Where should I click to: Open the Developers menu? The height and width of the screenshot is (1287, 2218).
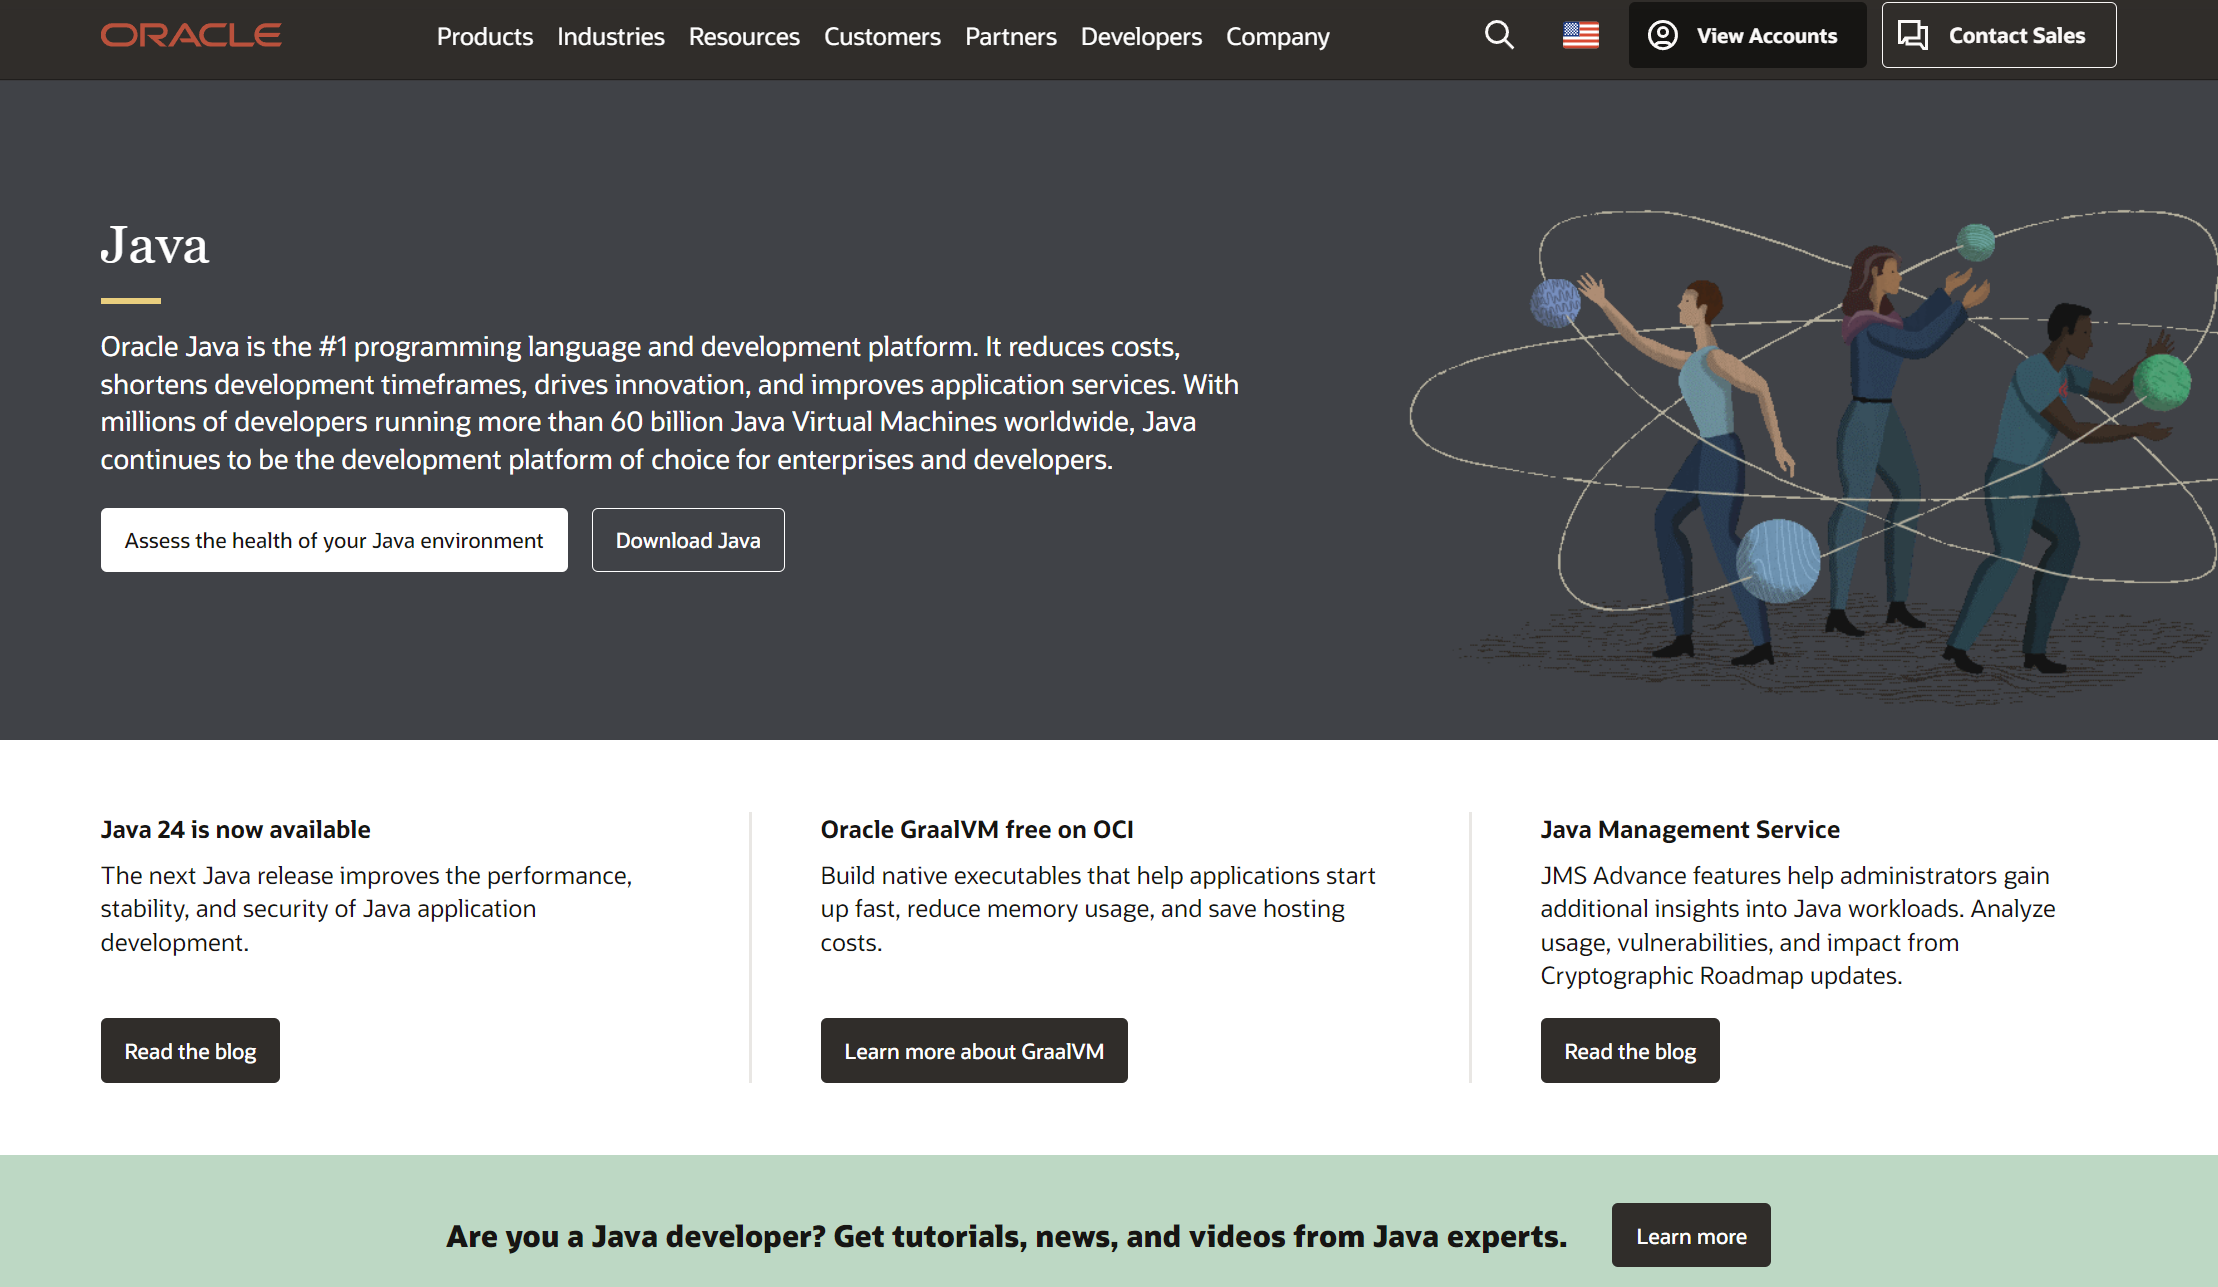point(1140,37)
